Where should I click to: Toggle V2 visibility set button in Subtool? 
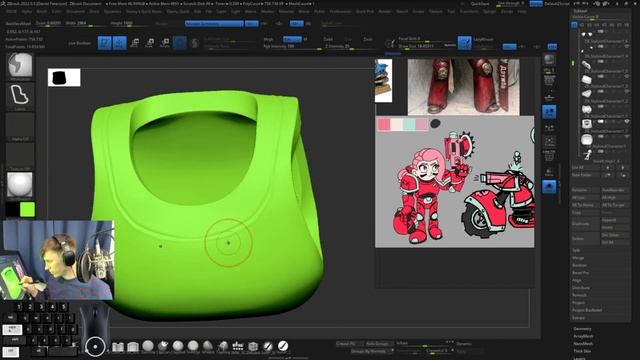click(582, 25)
